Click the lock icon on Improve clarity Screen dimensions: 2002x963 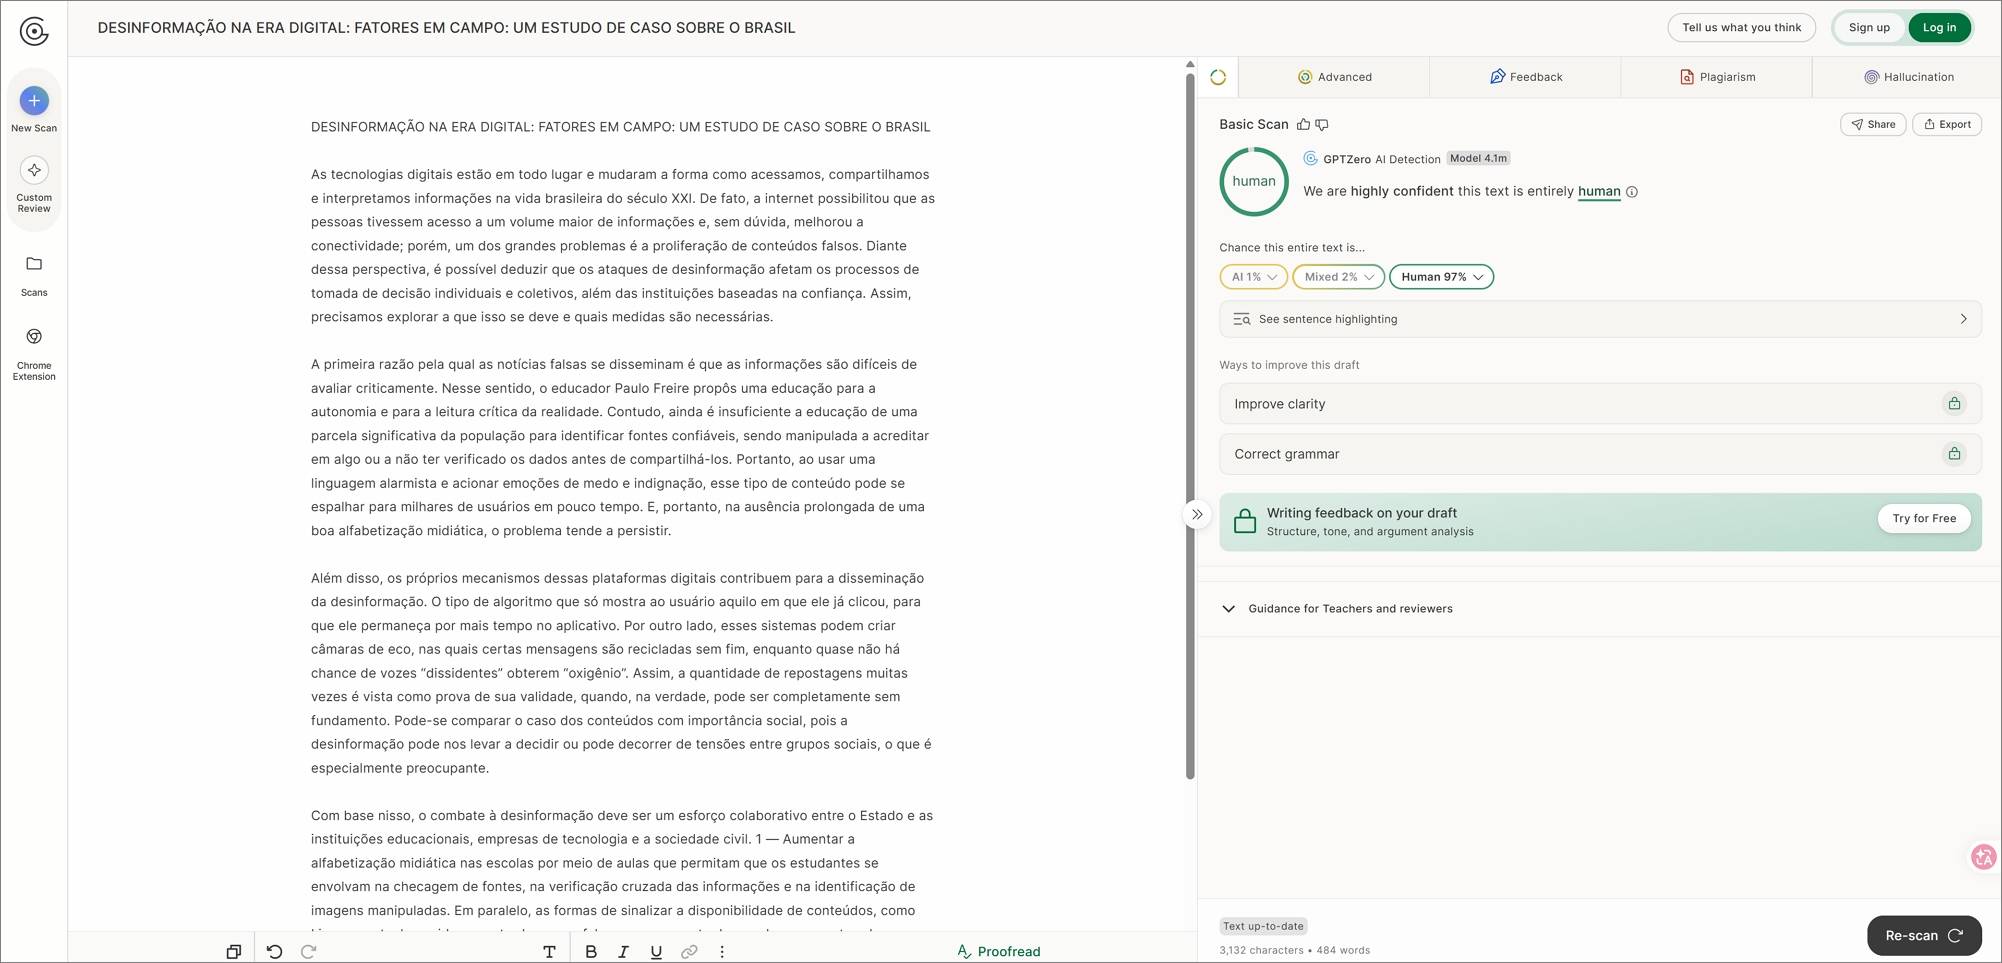(x=1954, y=404)
